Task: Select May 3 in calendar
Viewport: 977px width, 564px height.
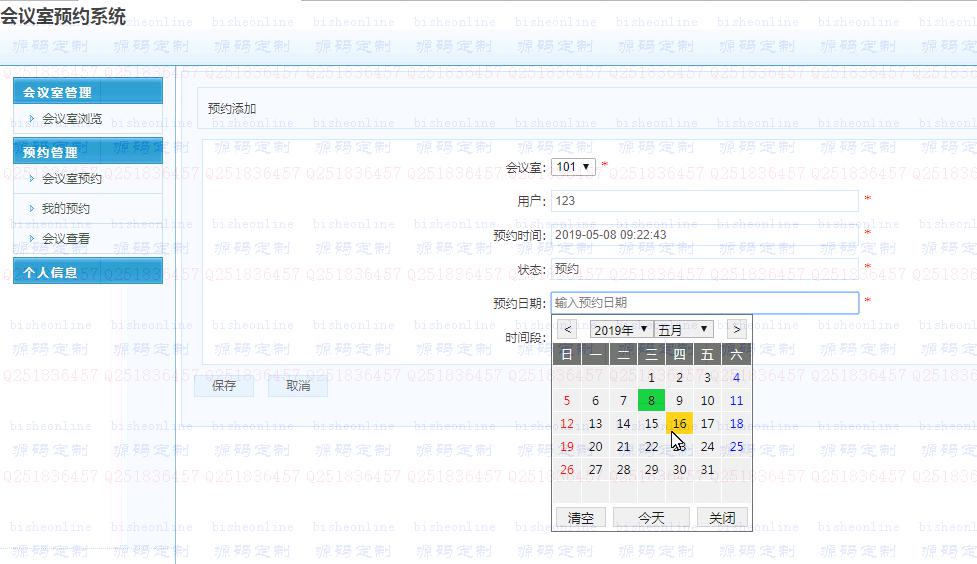Action: point(707,378)
